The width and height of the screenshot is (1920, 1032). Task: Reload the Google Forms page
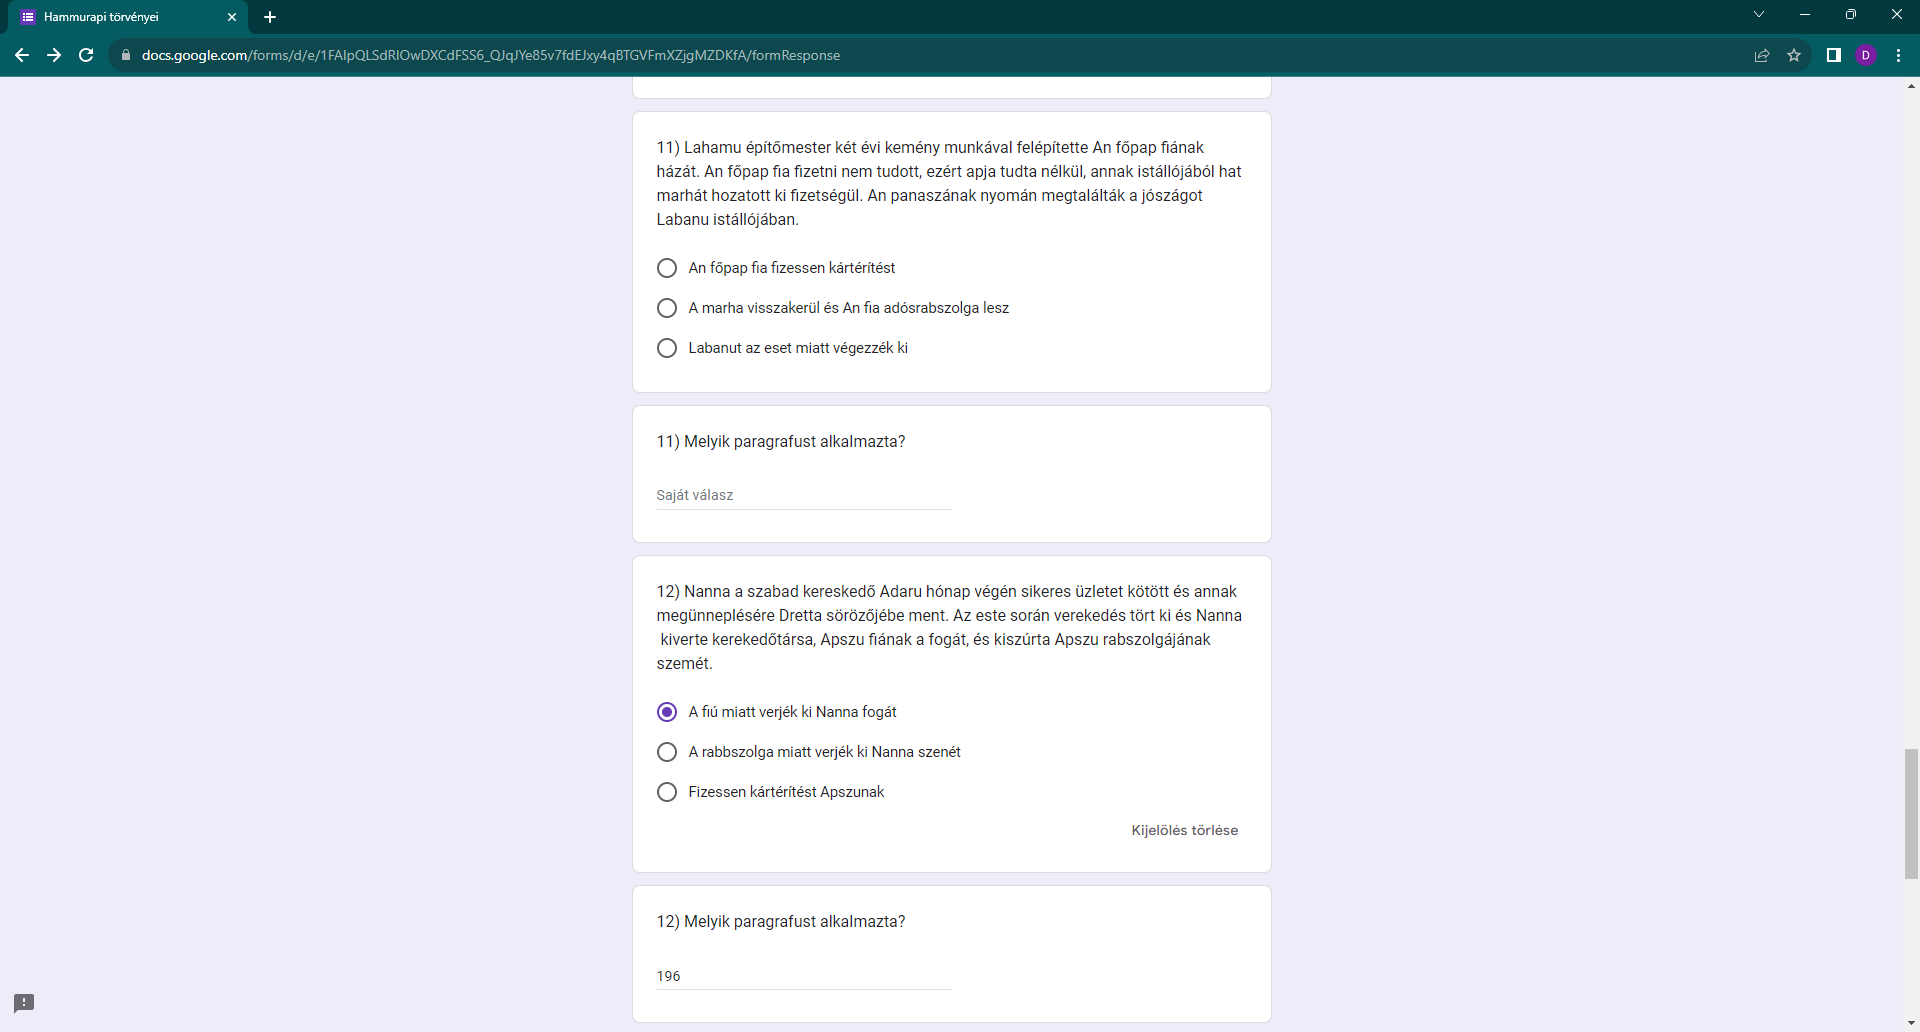tap(86, 55)
